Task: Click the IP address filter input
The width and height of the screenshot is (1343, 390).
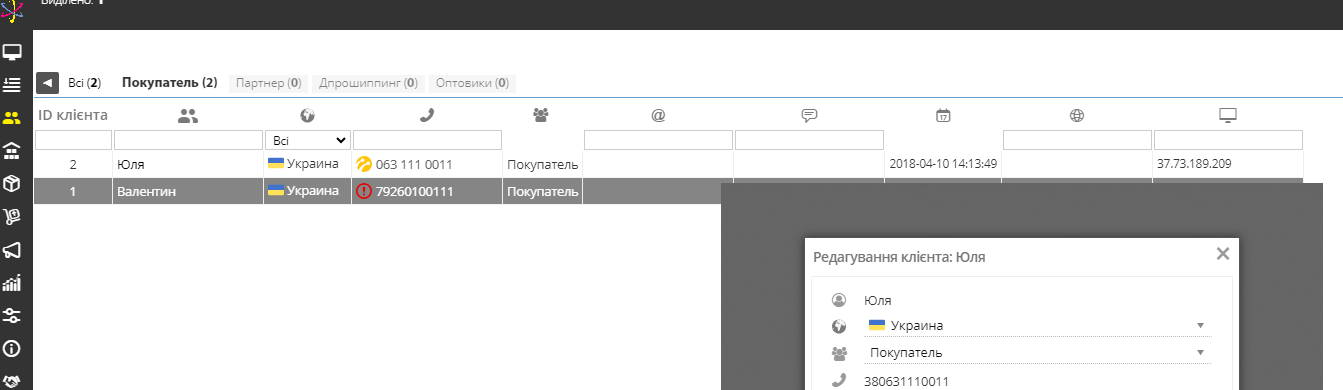Action: click(1228, 140)
